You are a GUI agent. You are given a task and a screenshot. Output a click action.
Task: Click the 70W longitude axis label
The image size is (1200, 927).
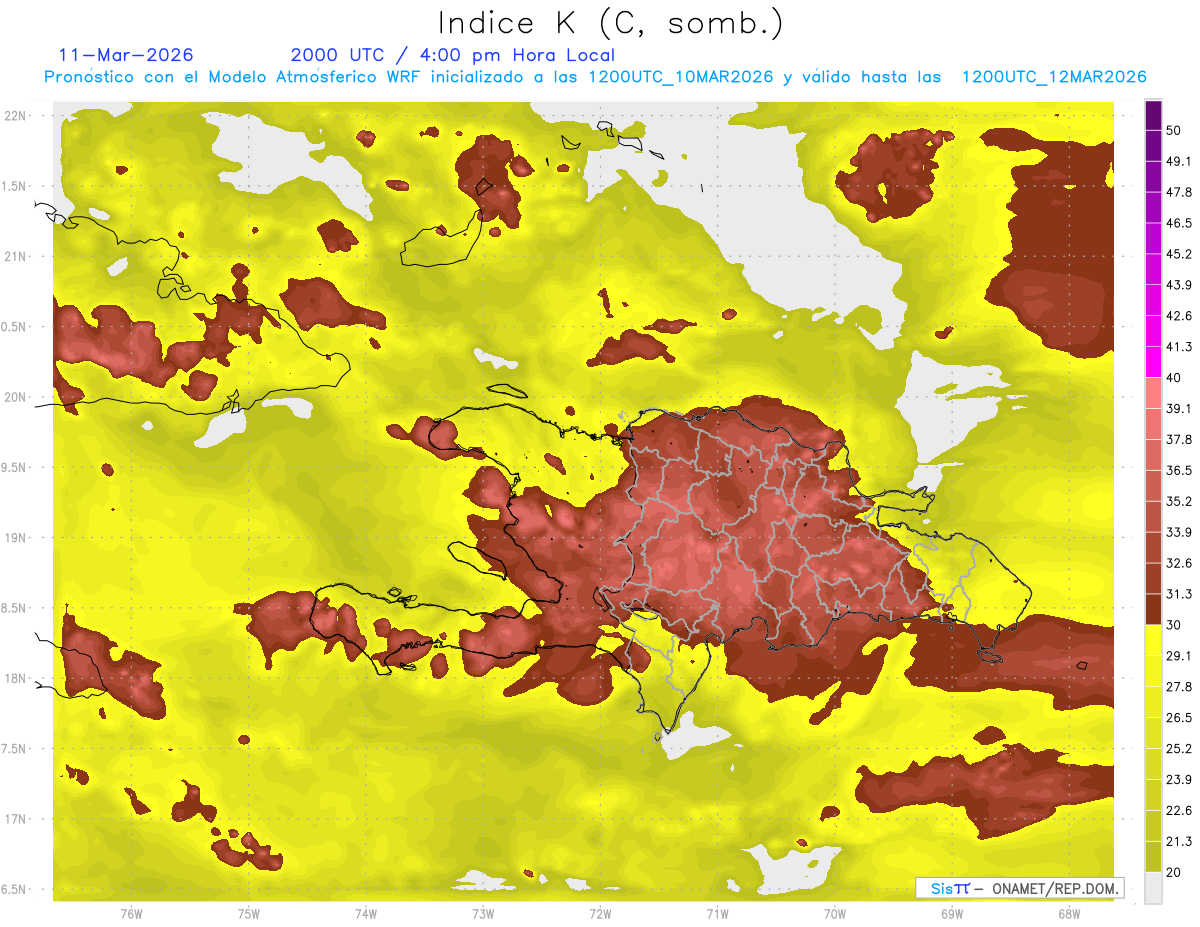pyautogui.click(x=835, y=913)
